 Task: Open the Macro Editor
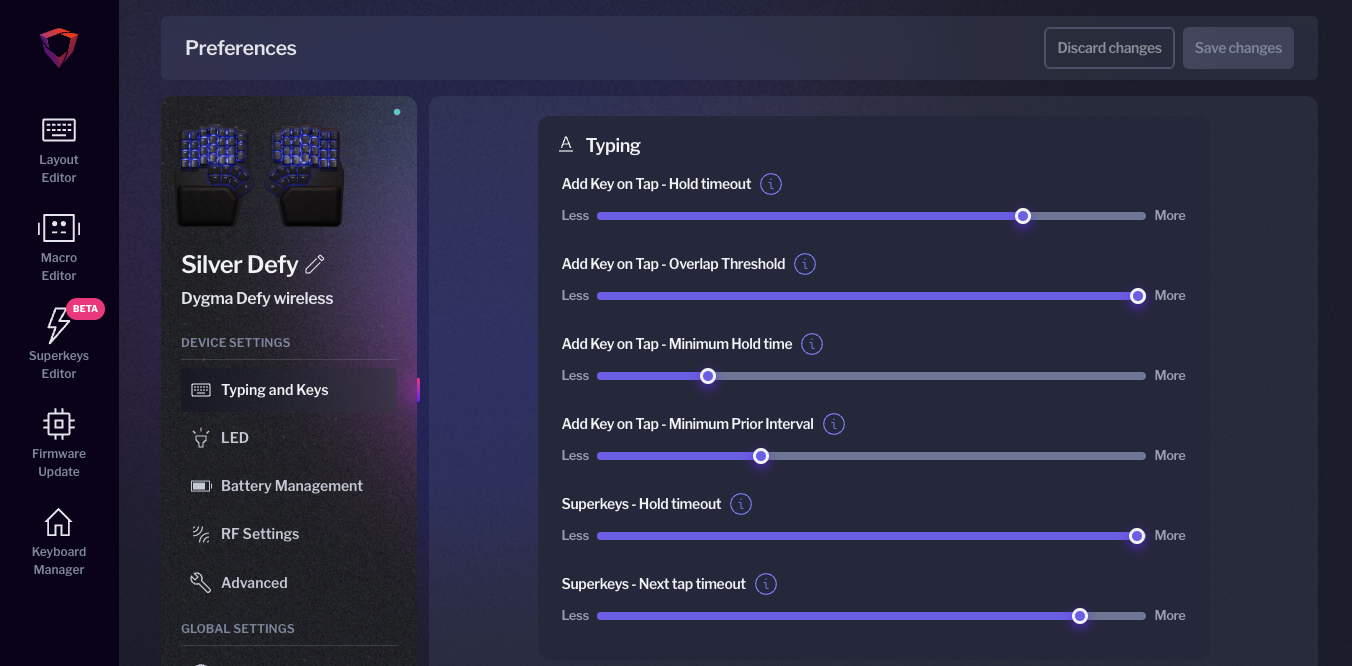tap(59, 248)
